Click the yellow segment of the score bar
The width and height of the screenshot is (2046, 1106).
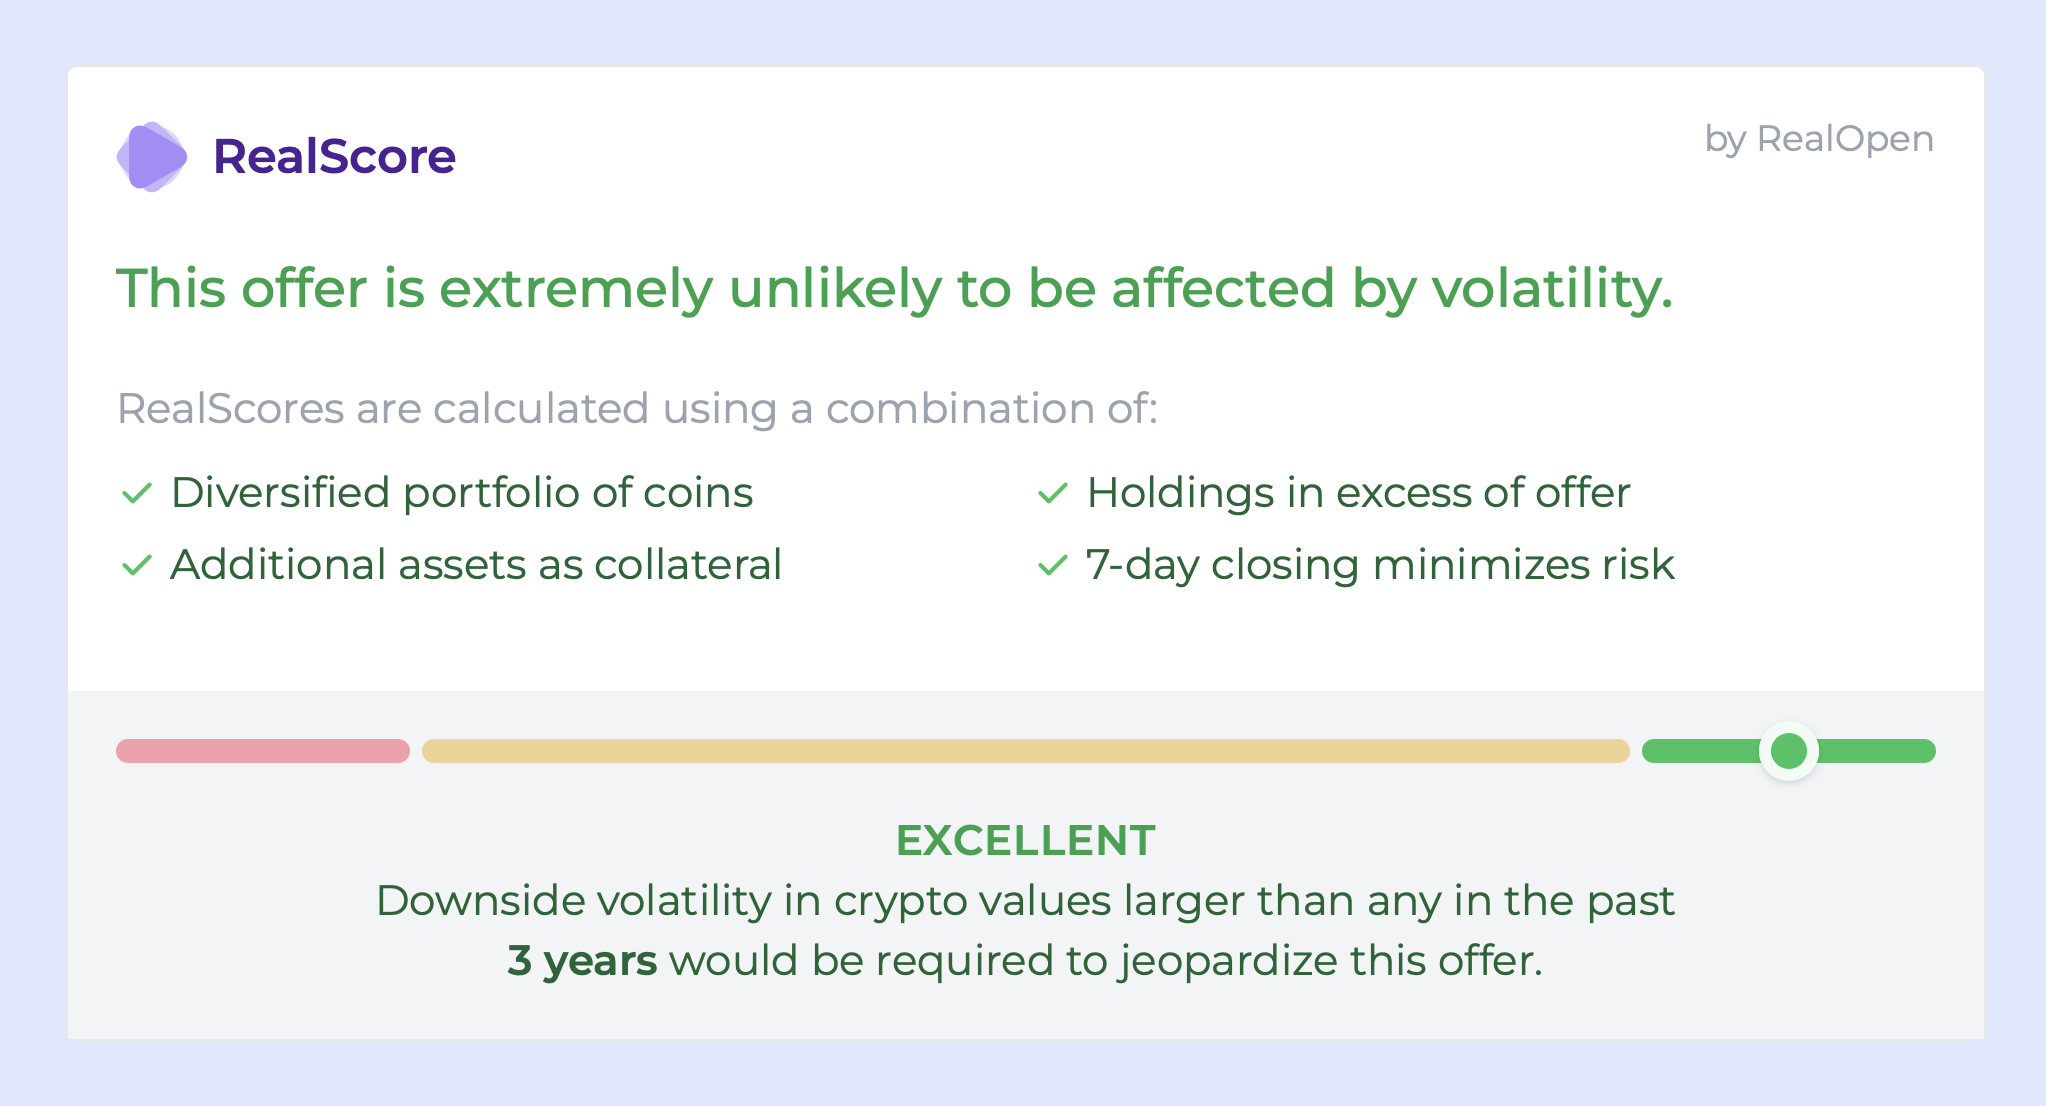coord(1025,751)
